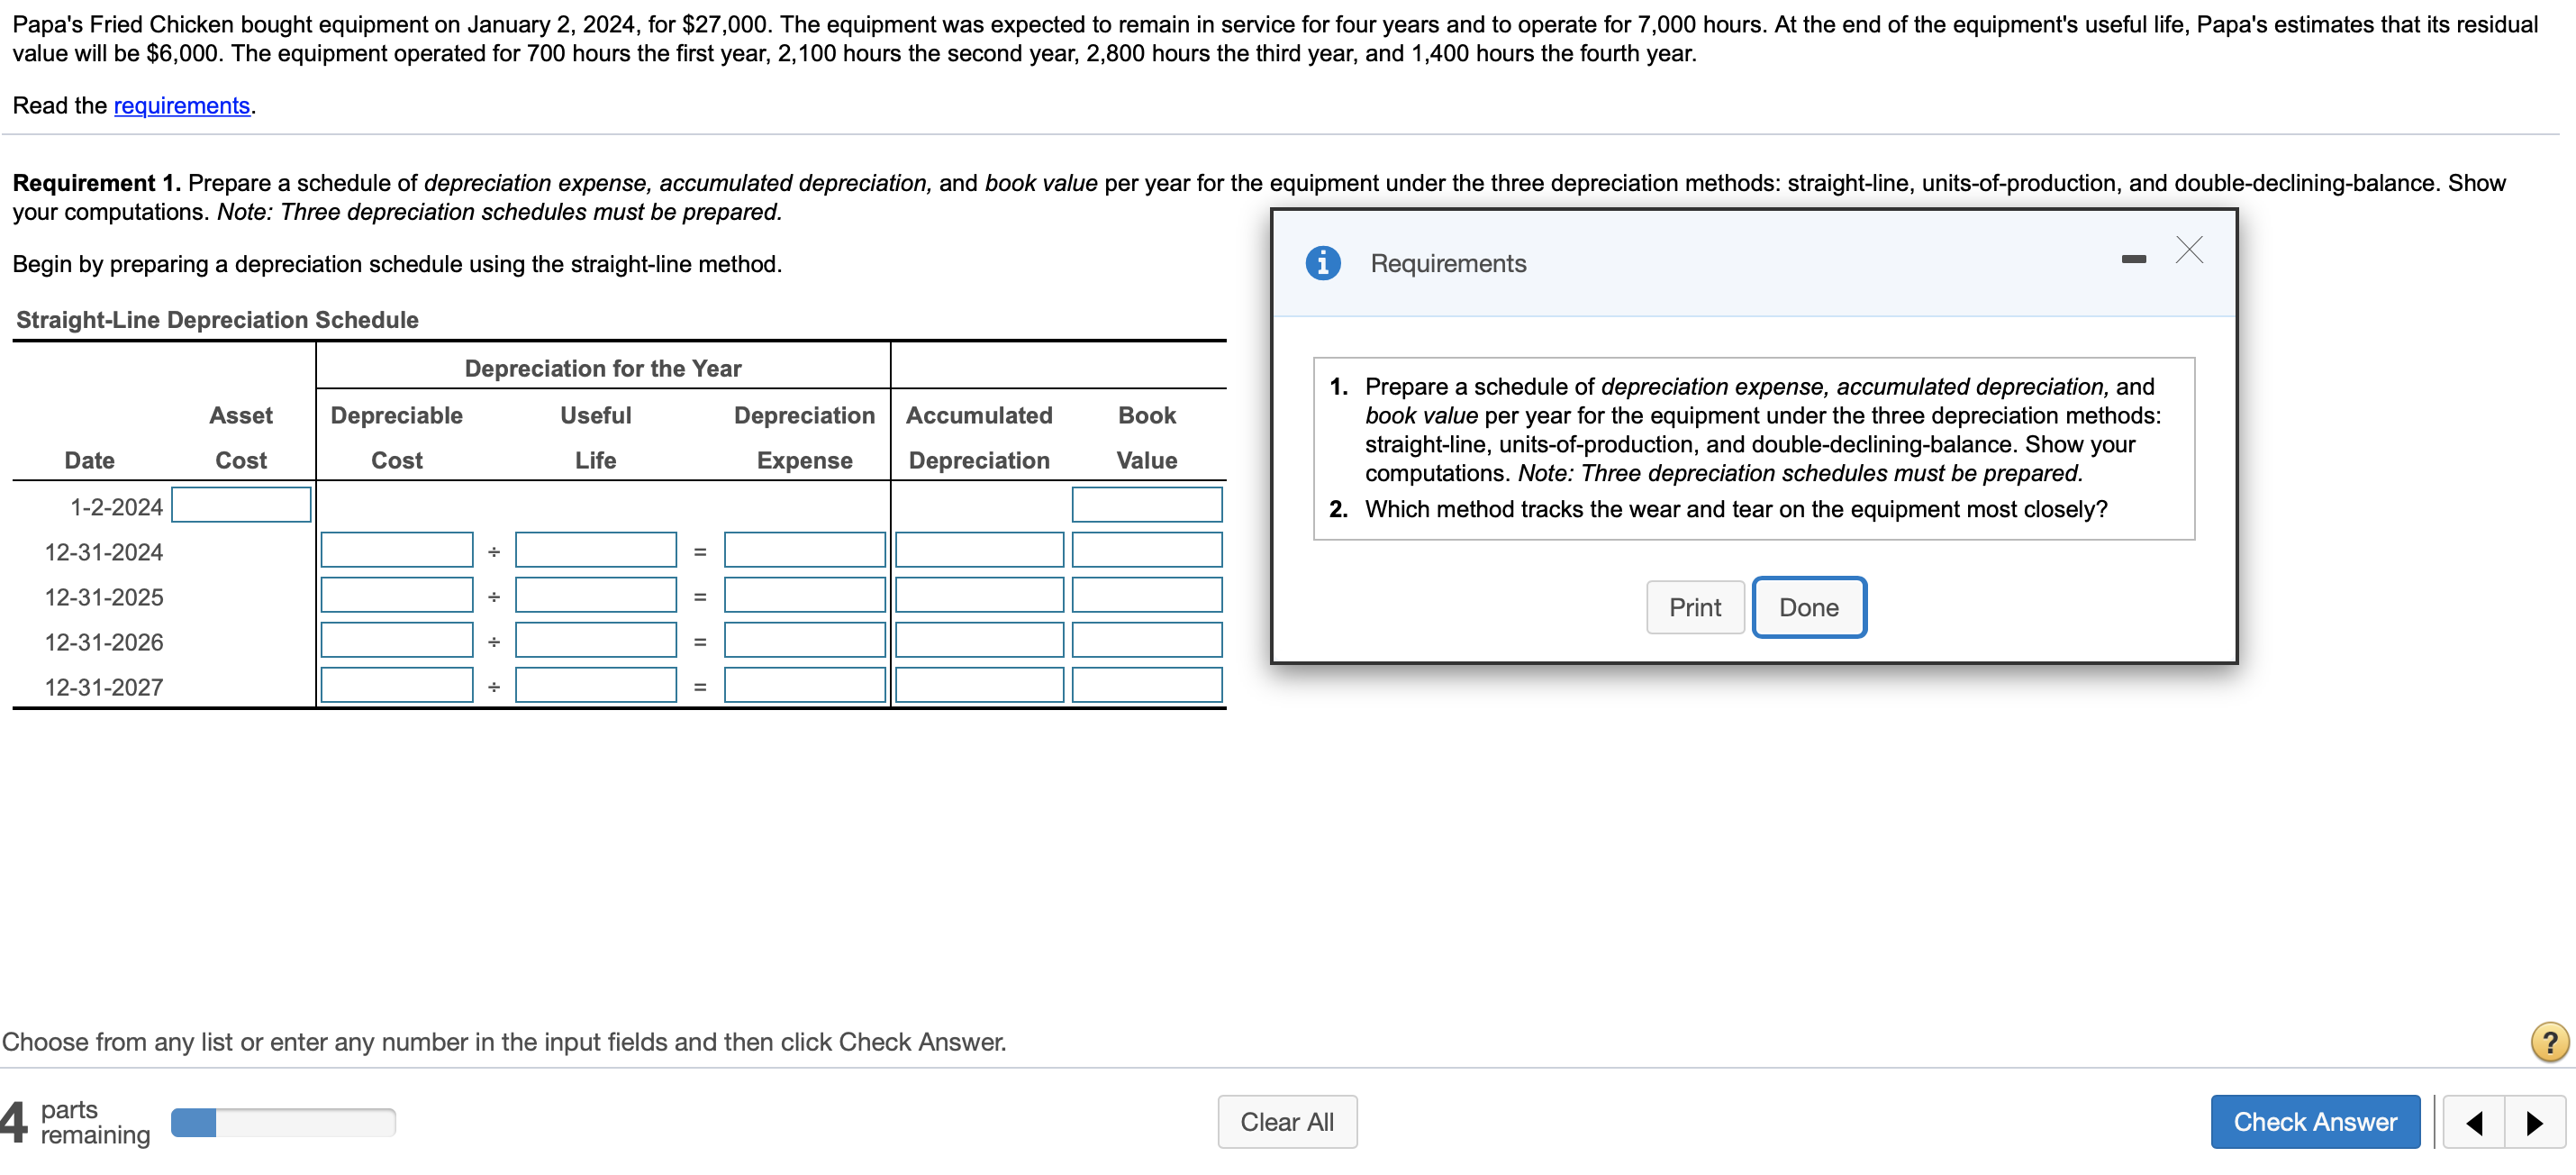This screenshot has width=2576, height=1175.
Task: Open the yellow help question mark icon
Action: click(2549, 1041)
